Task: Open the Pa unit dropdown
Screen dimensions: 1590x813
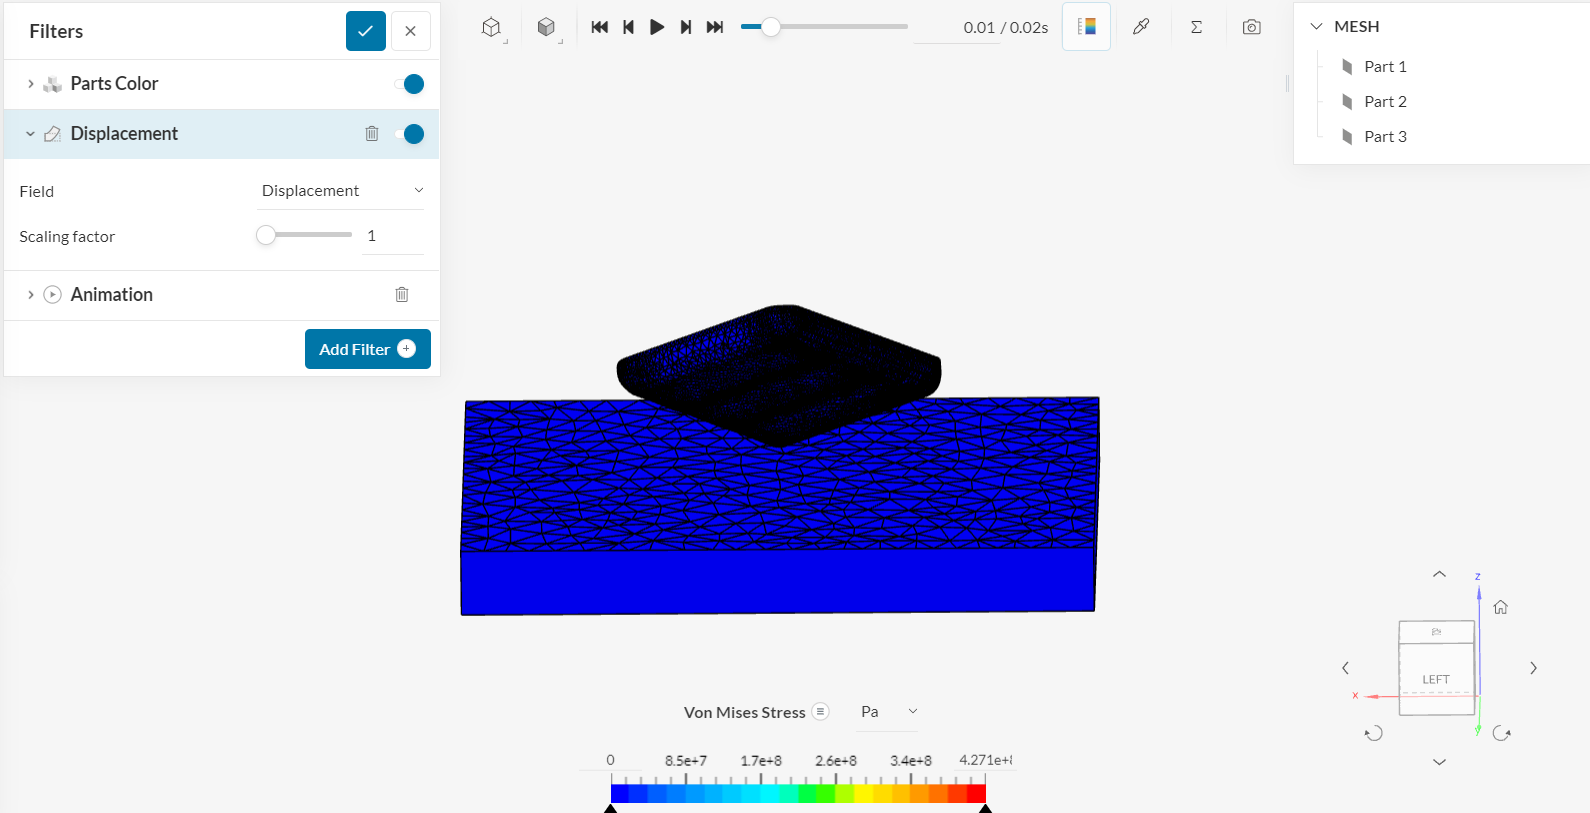Action: (x=888, y=712)
